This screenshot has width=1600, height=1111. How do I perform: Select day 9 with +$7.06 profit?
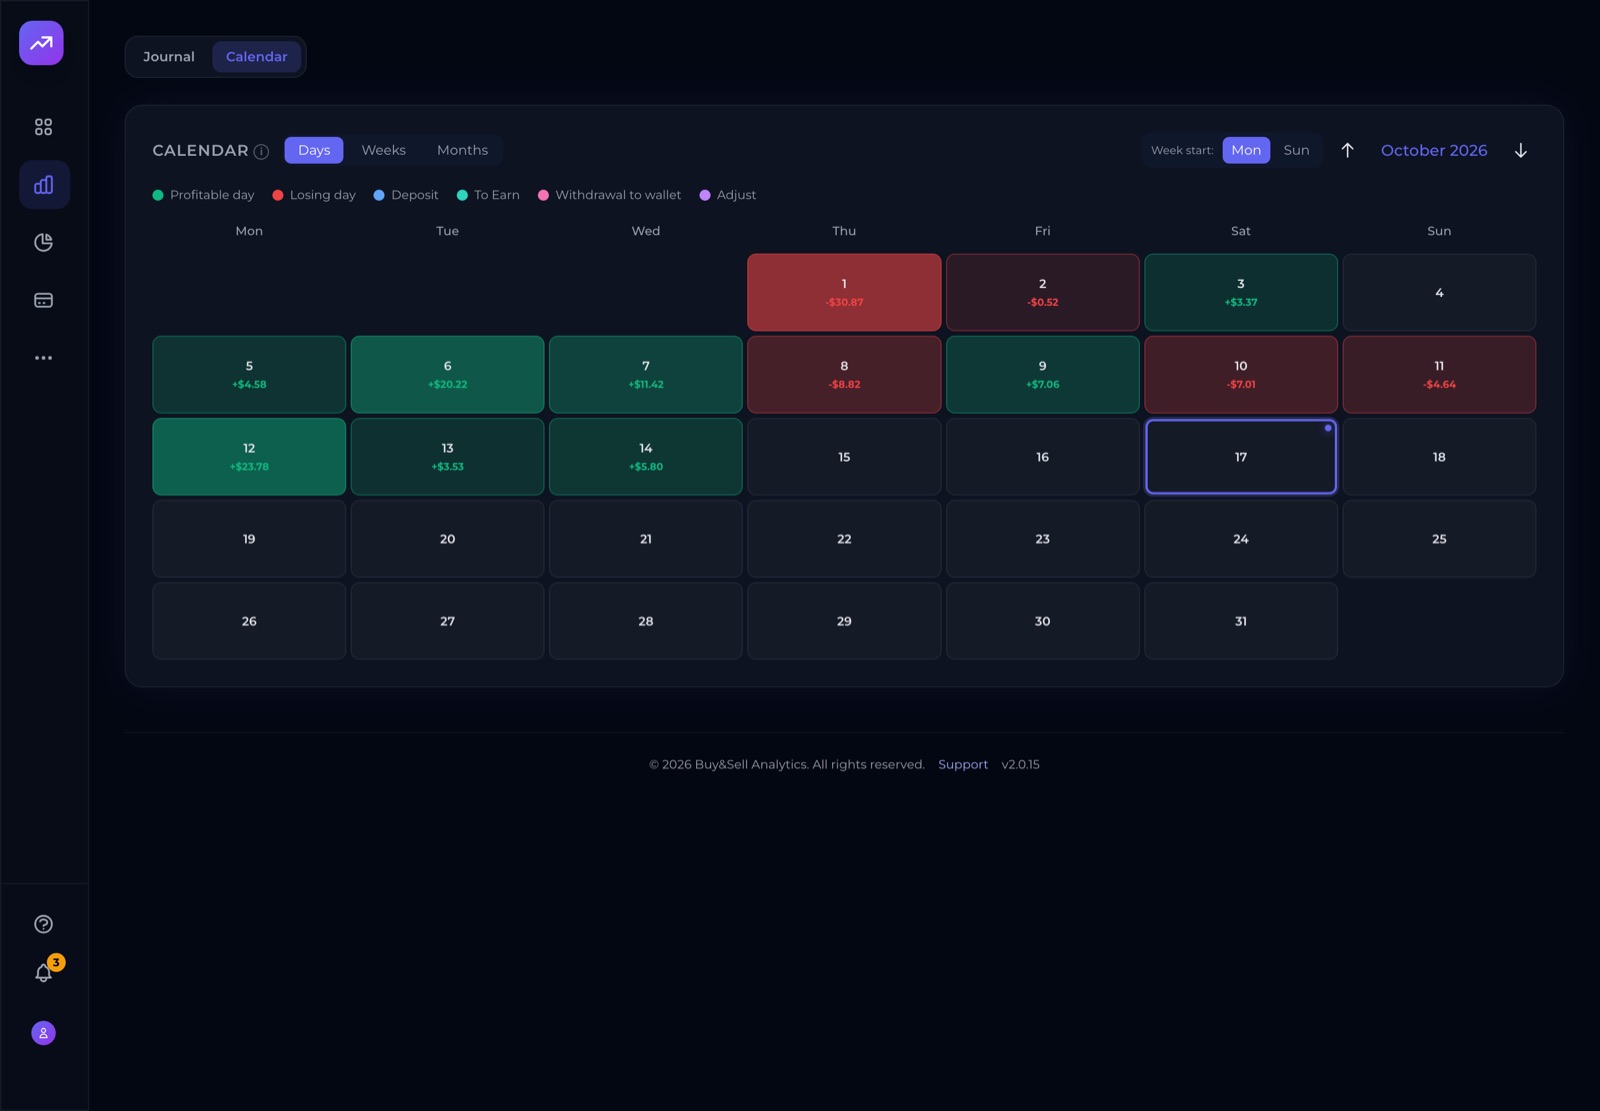click(1042, 374)
